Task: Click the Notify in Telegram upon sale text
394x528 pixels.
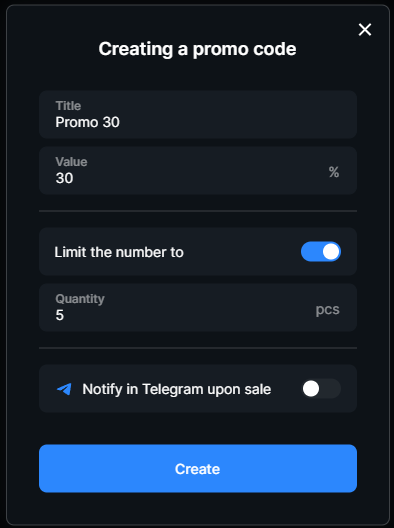Action: (177, 389)
